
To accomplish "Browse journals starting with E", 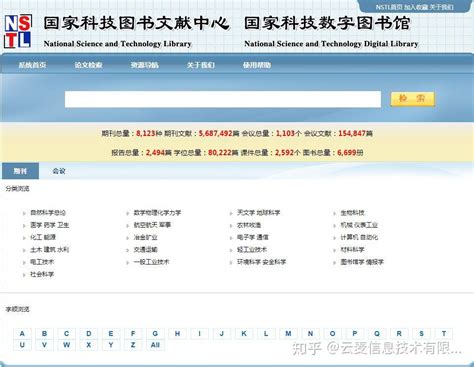I will point(111,334).
